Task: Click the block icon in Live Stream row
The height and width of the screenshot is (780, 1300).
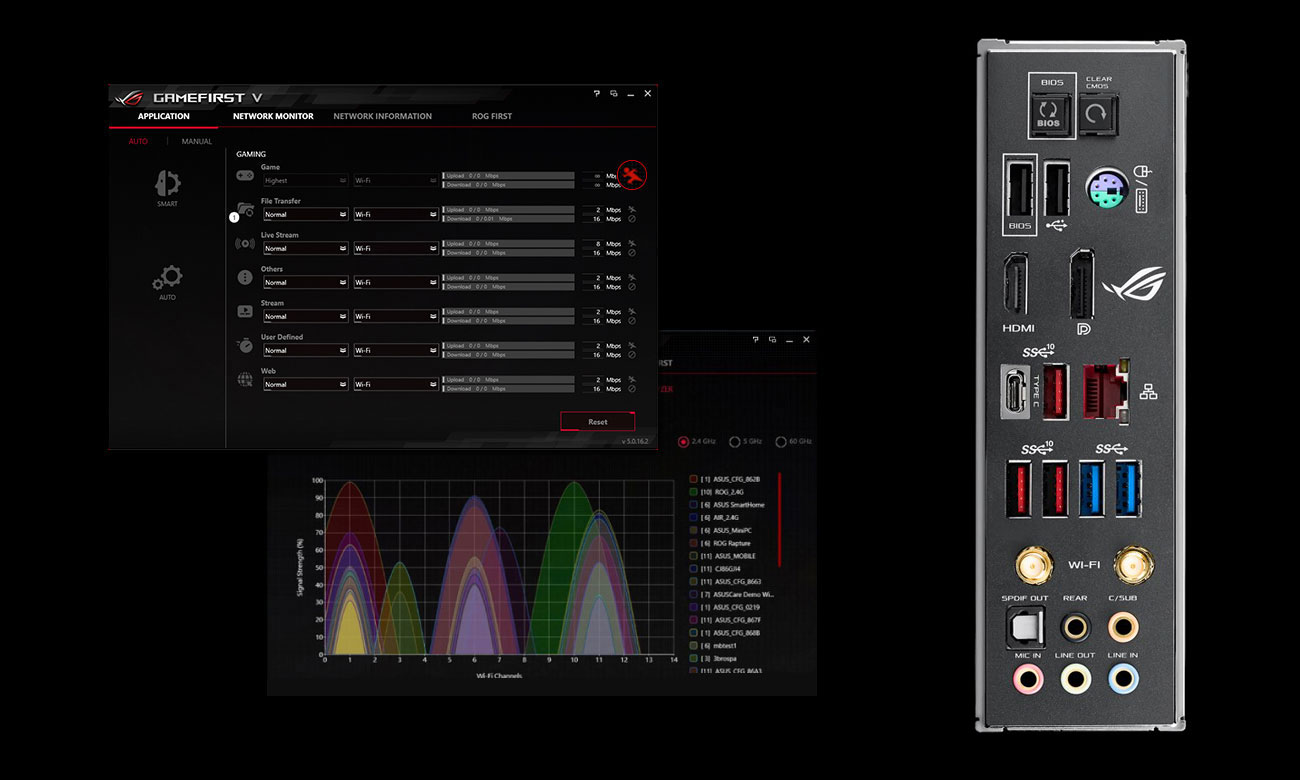Action: point(632,253)
